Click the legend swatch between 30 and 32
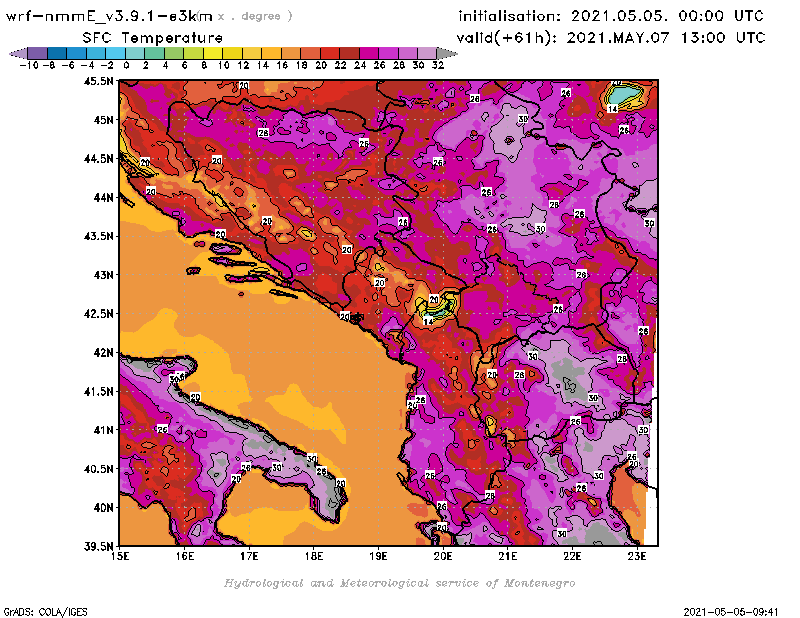800x618 pixels. point(427,54)
